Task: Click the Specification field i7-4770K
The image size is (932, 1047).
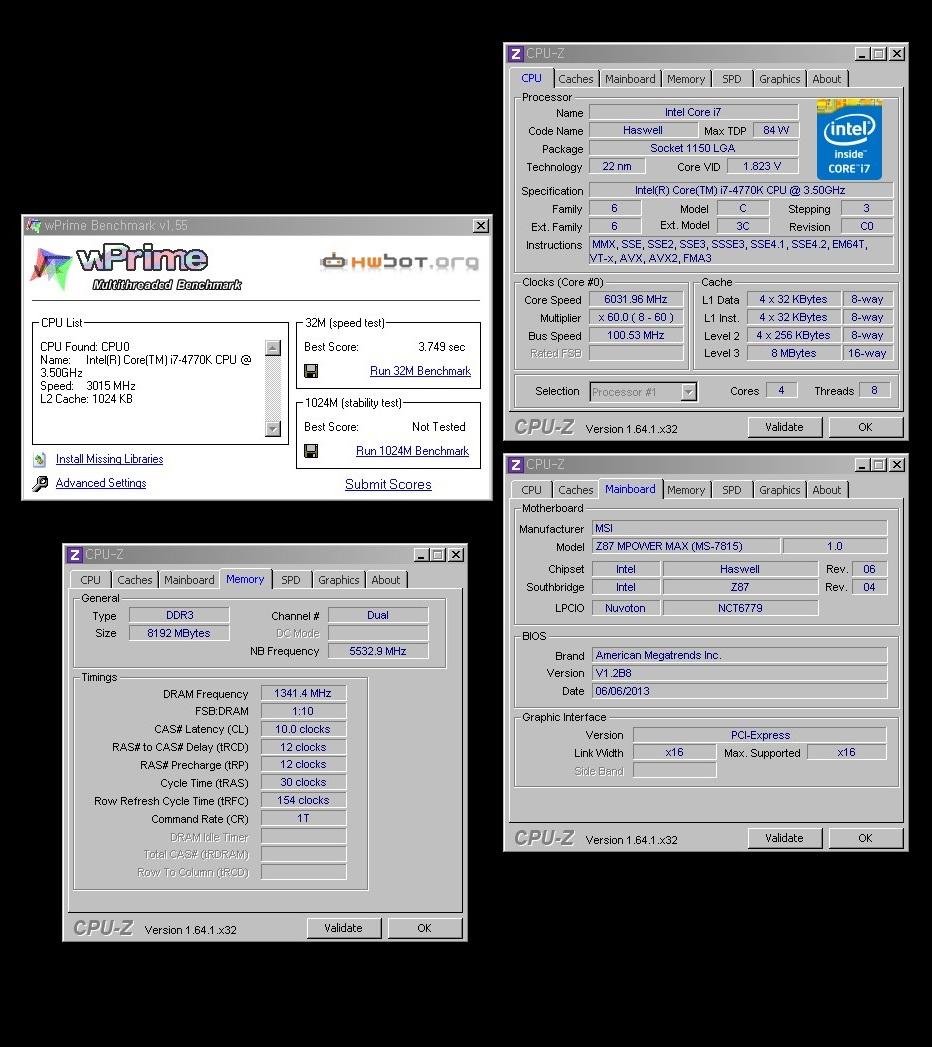Action: point(740,190)
